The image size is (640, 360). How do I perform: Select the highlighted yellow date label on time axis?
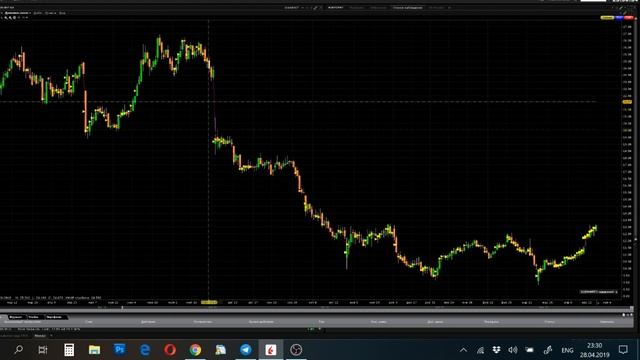[209, 302]
